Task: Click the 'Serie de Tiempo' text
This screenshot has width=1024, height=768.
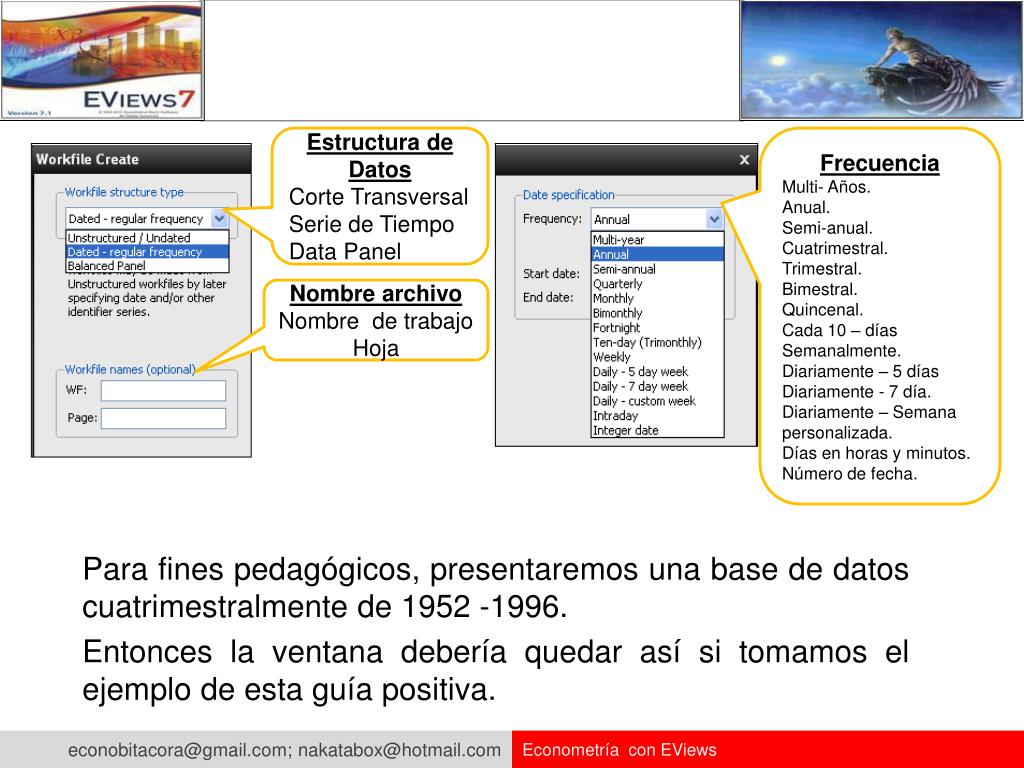Action: [x=372, y=224]
